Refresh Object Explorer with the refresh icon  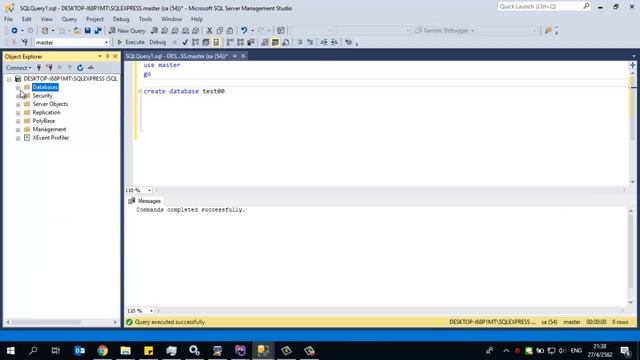pyautogui.click(x=80, y=68)
